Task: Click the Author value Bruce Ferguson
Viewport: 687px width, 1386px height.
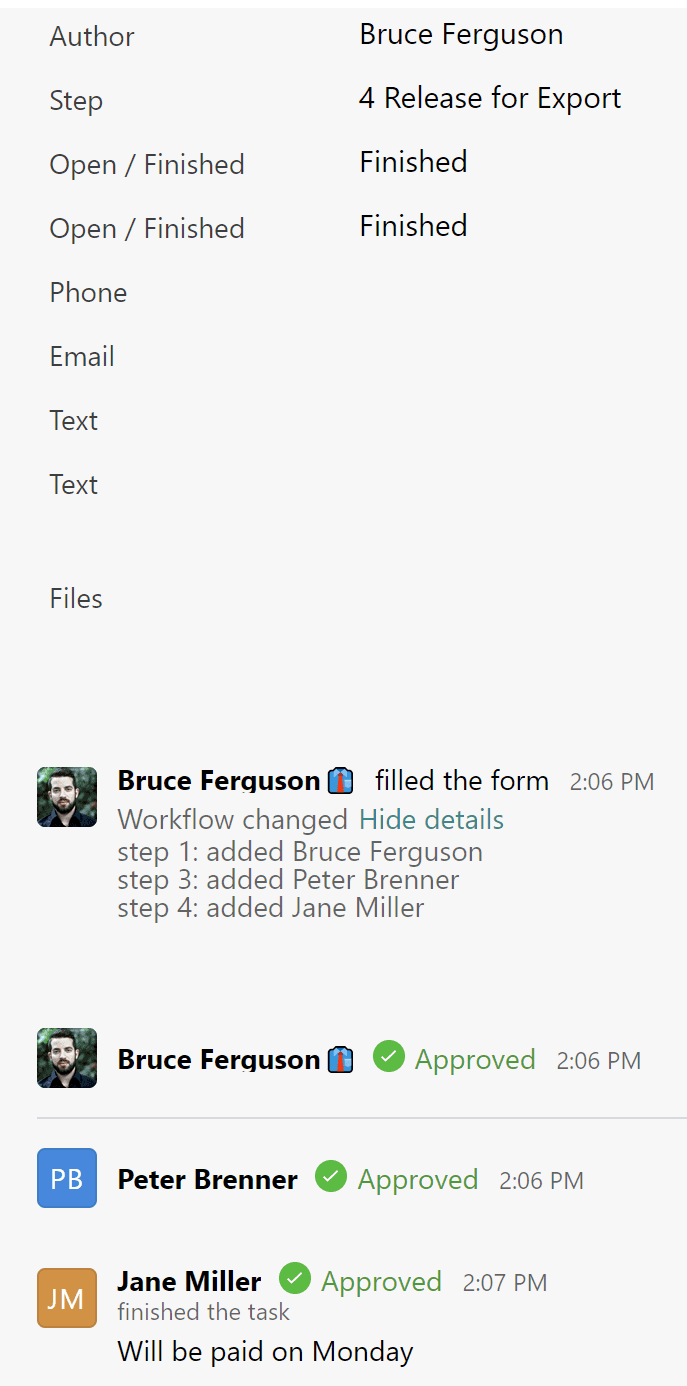Action: (x=461, y=34)
